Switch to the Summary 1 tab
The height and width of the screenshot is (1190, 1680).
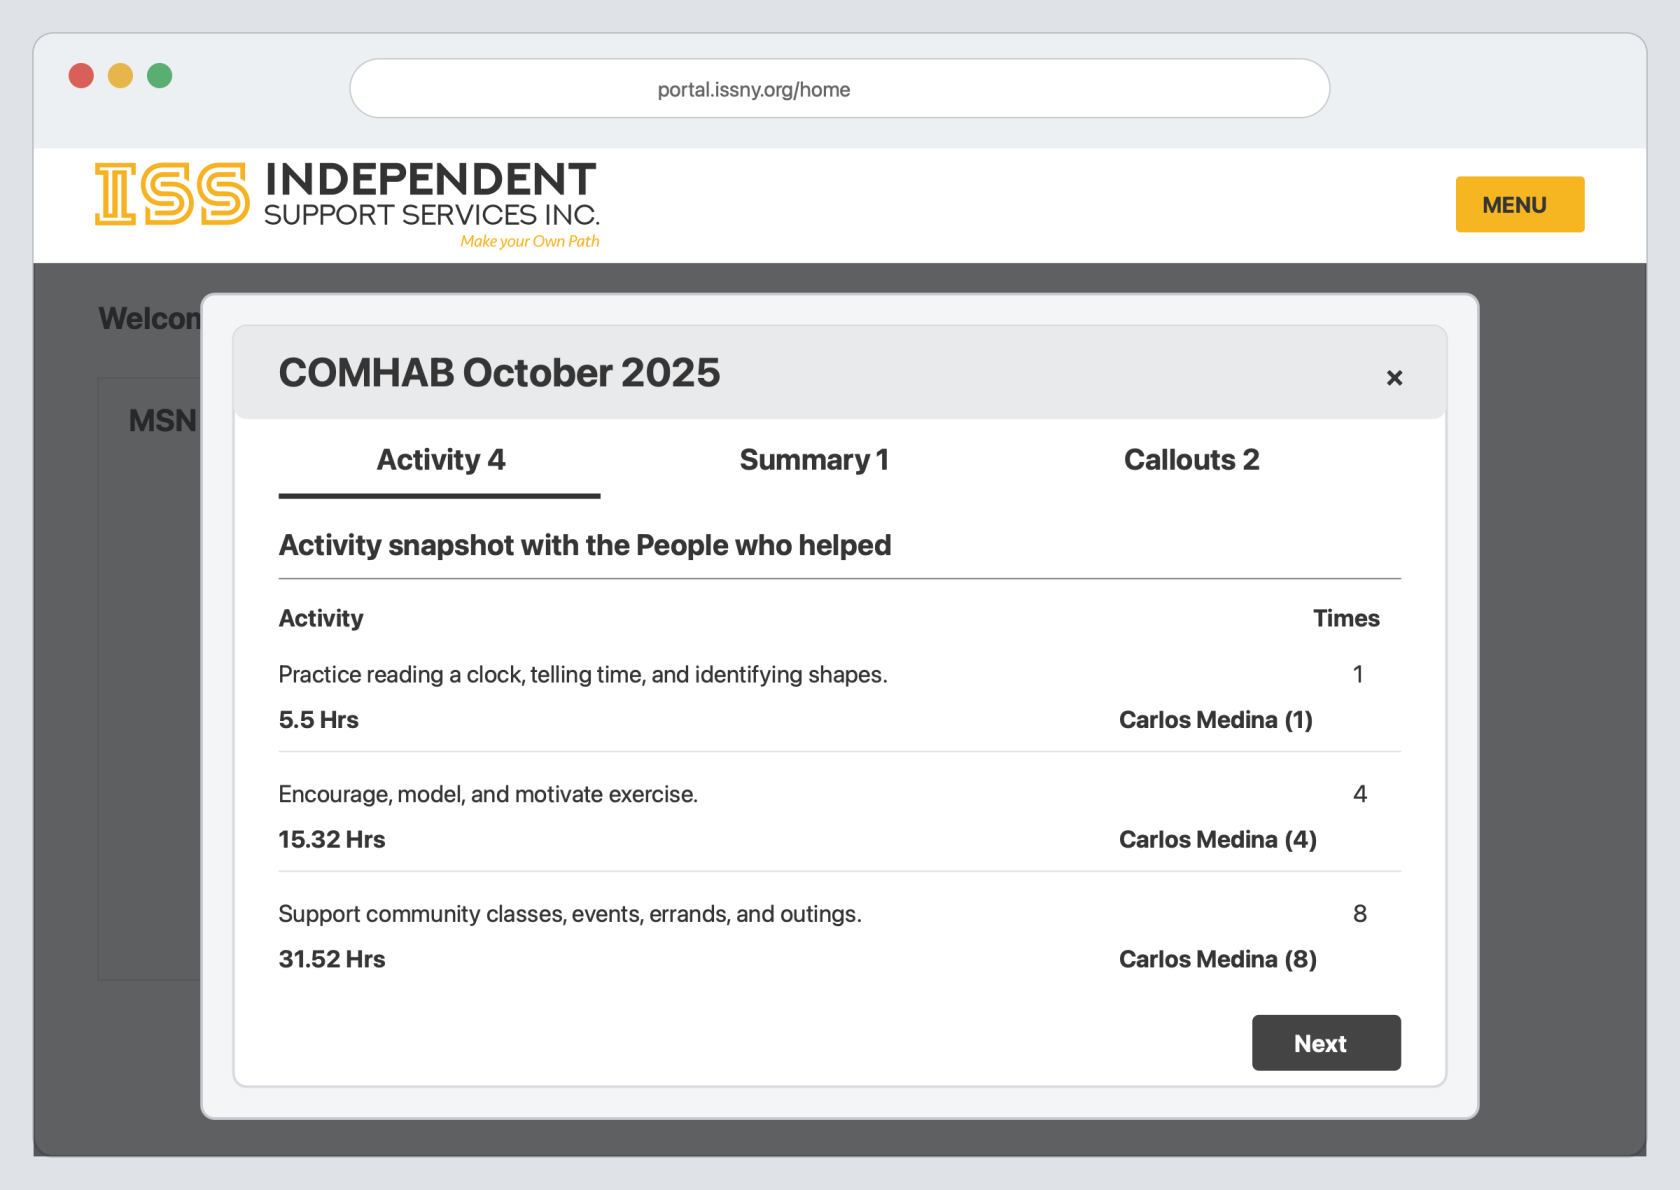point(814,460)
